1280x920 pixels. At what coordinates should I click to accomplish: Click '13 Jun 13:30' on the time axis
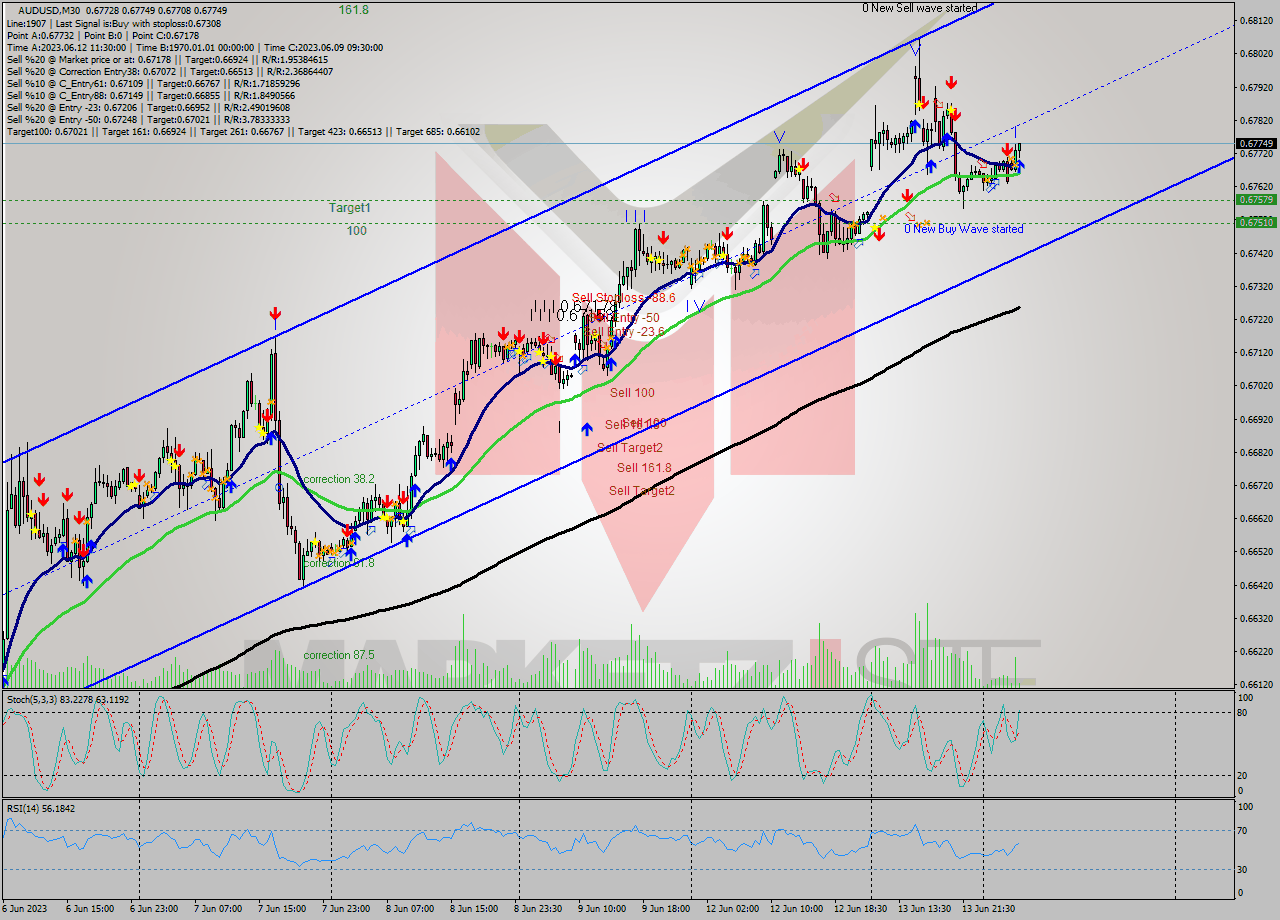tap(924, 909)
